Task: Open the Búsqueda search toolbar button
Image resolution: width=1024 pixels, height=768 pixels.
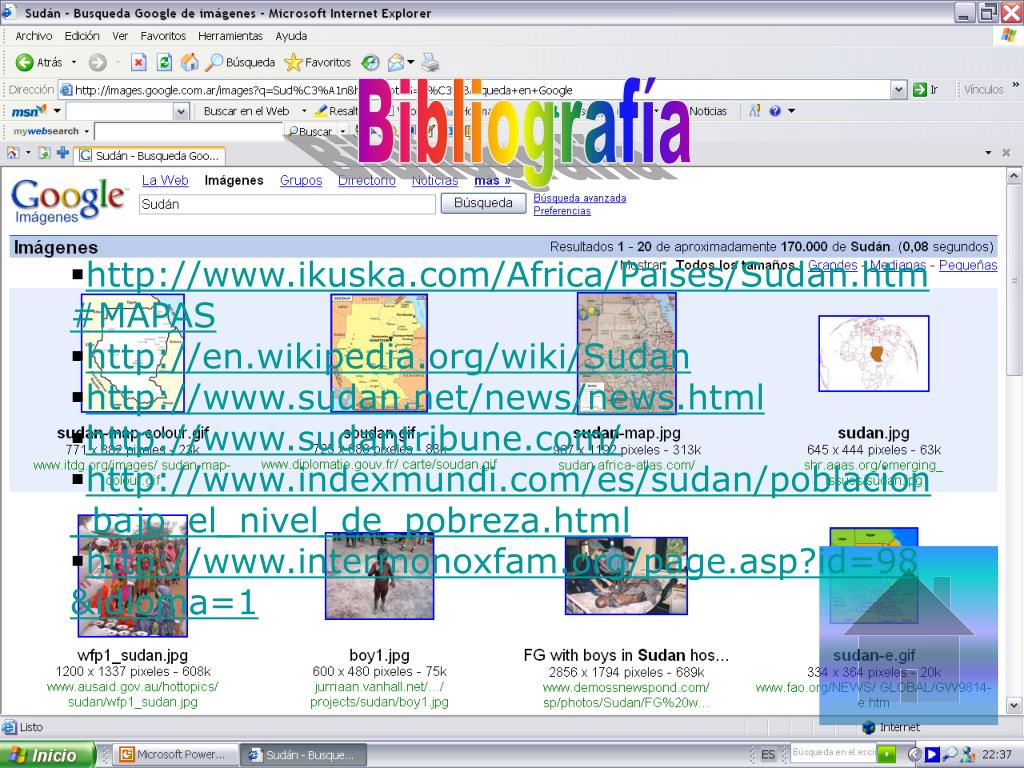Action: click(240, 63)
